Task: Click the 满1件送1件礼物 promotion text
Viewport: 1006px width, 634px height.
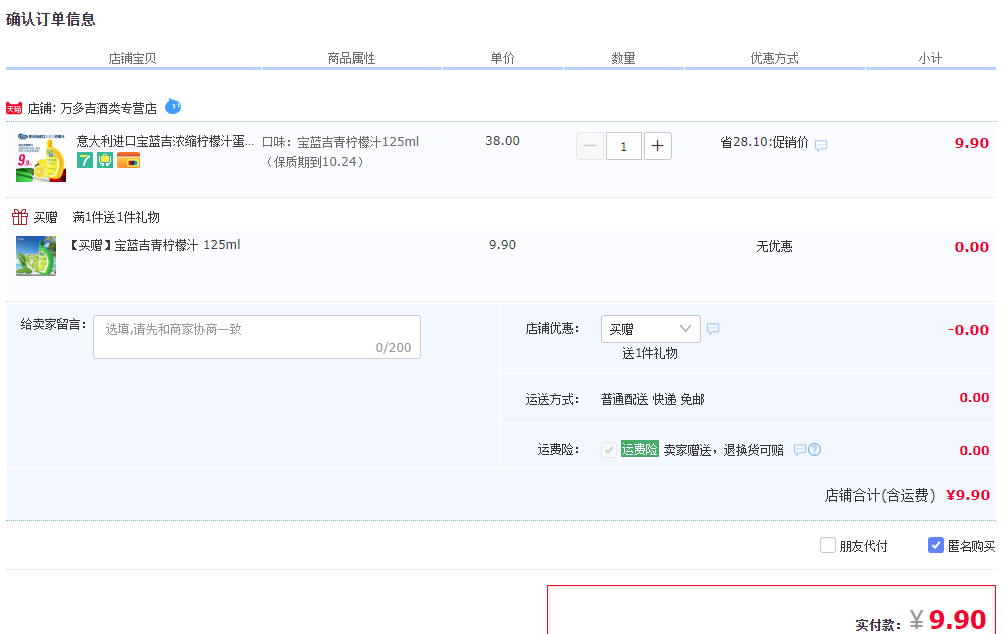Action: pos(116,218)
